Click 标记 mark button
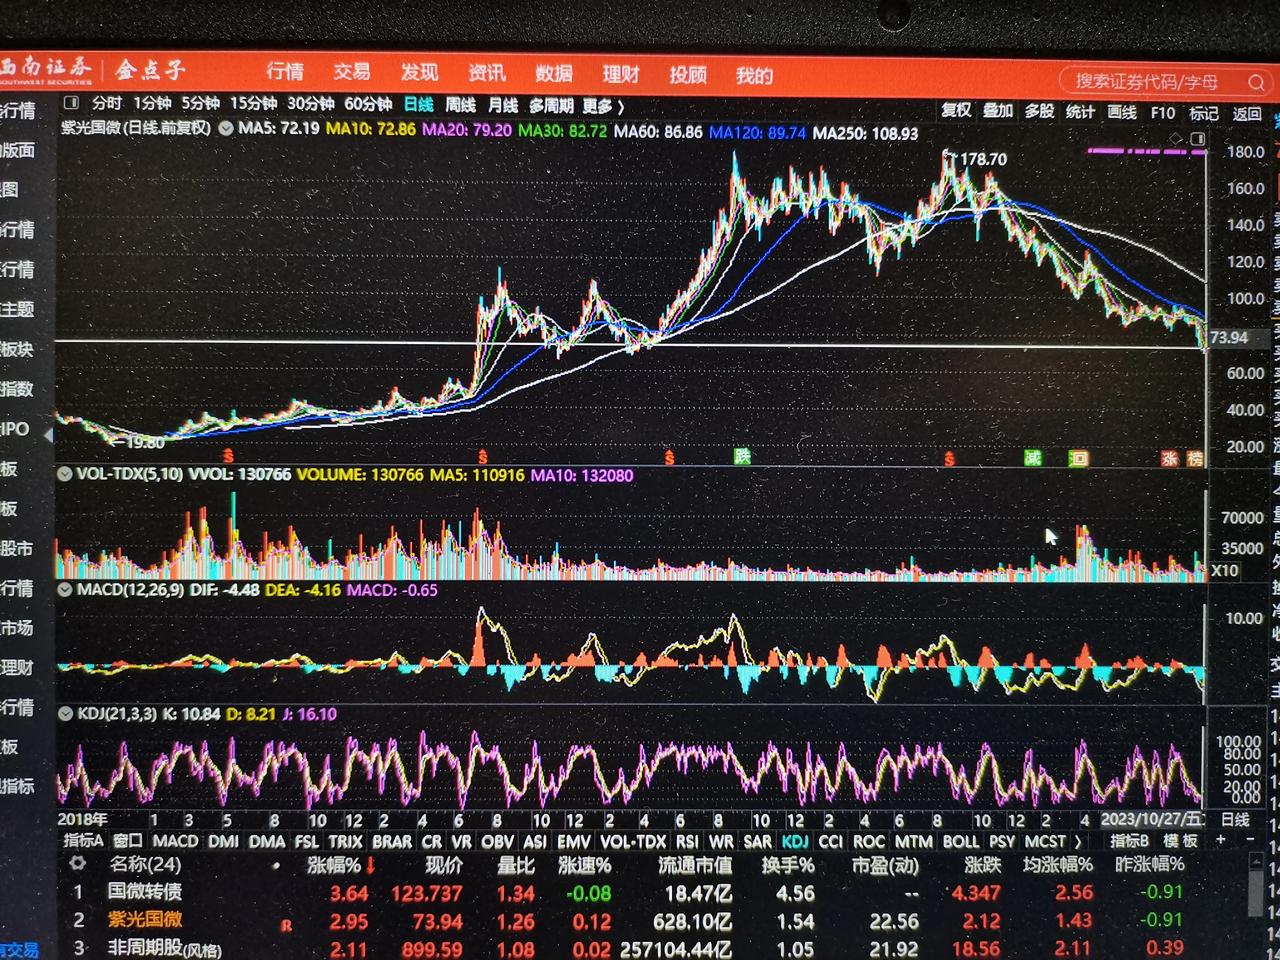Viewport: 1280px width, 960px height. click(x=1203, y=113)
